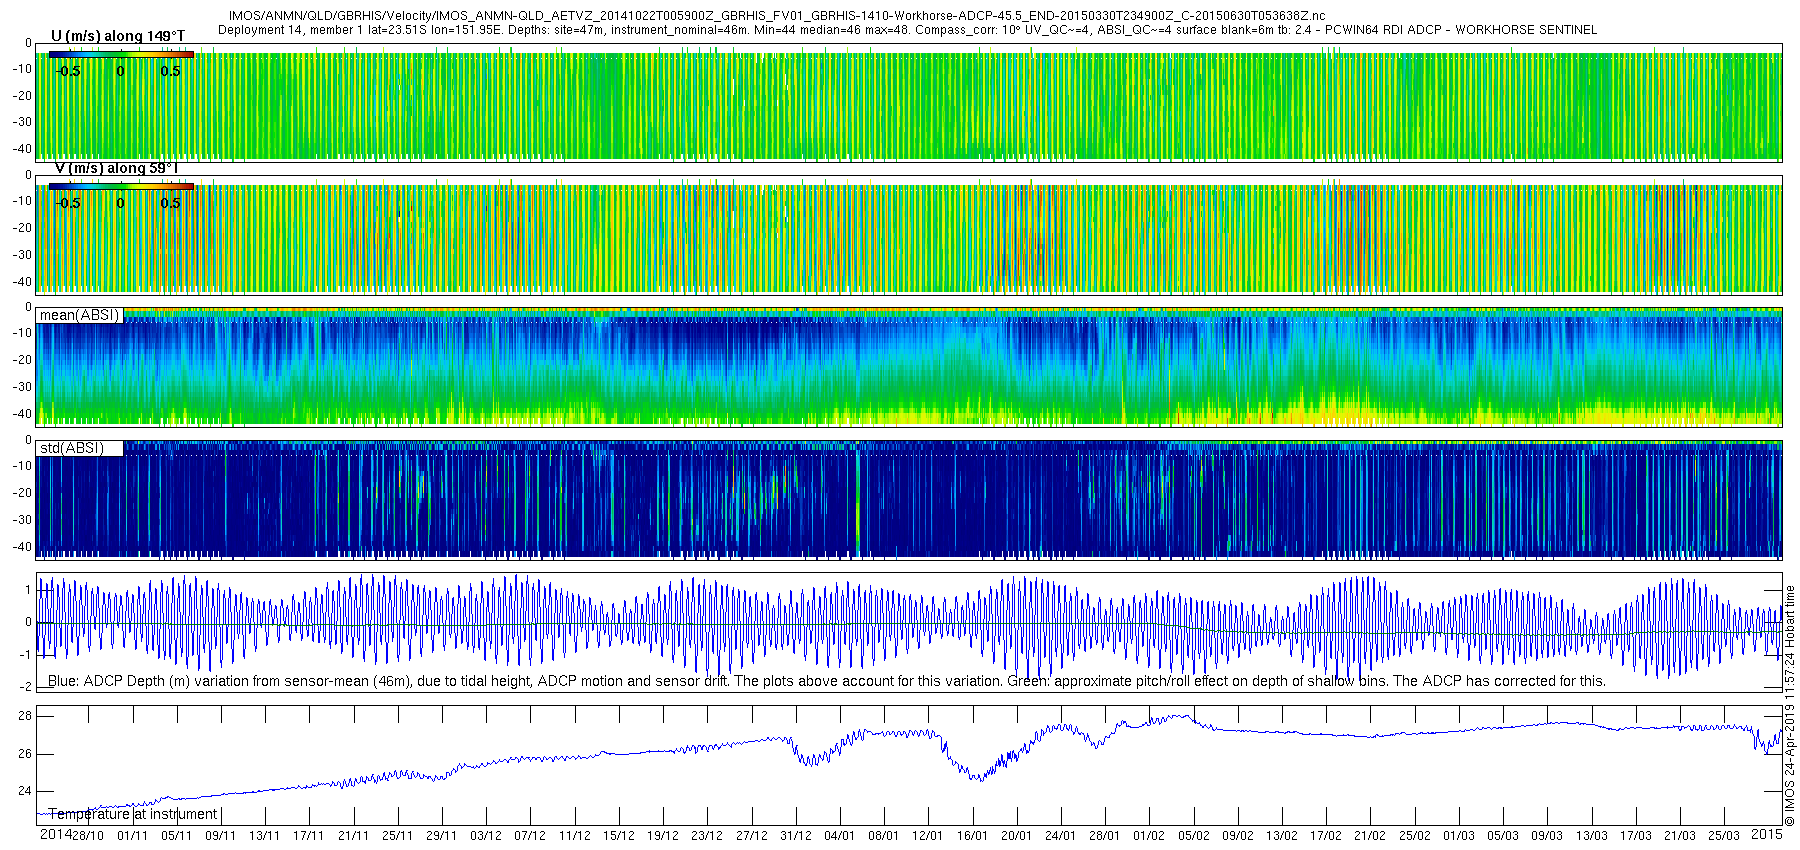Click the NetCDF file path title text
Image resolution: width=1800 pixels, height=850 pixels.
point(777,16)
